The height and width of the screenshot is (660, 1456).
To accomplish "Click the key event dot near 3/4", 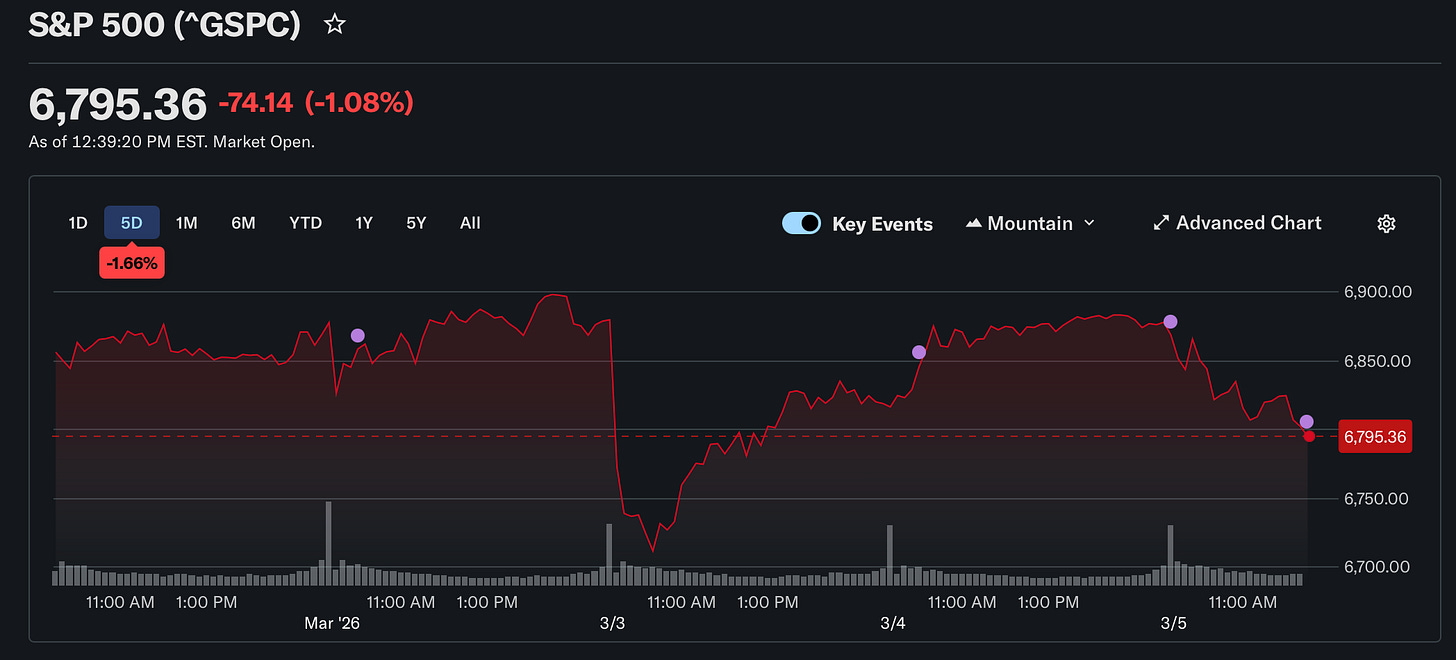I will tap(919, 352).
